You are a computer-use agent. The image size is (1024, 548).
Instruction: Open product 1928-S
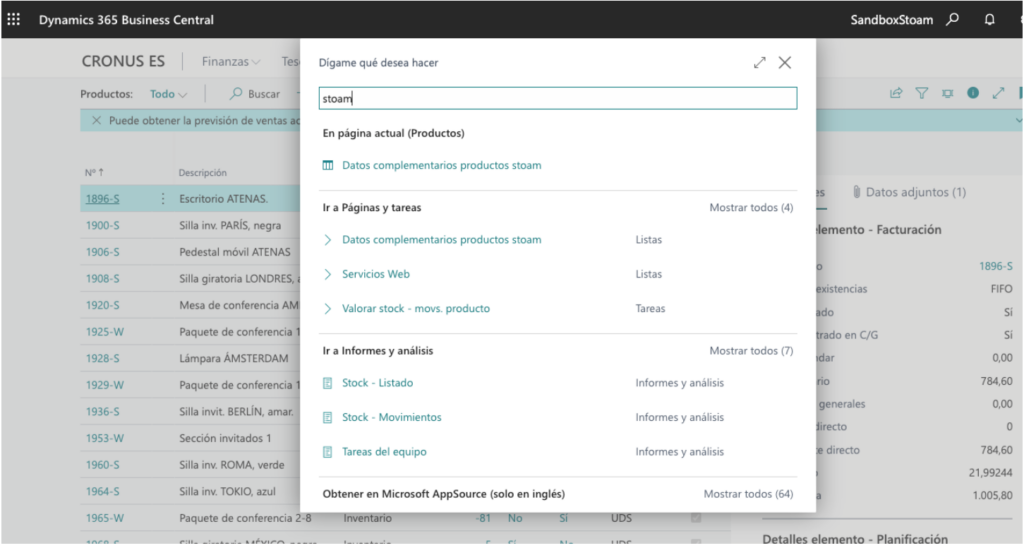pyautogui.click(x=103, y=359)
